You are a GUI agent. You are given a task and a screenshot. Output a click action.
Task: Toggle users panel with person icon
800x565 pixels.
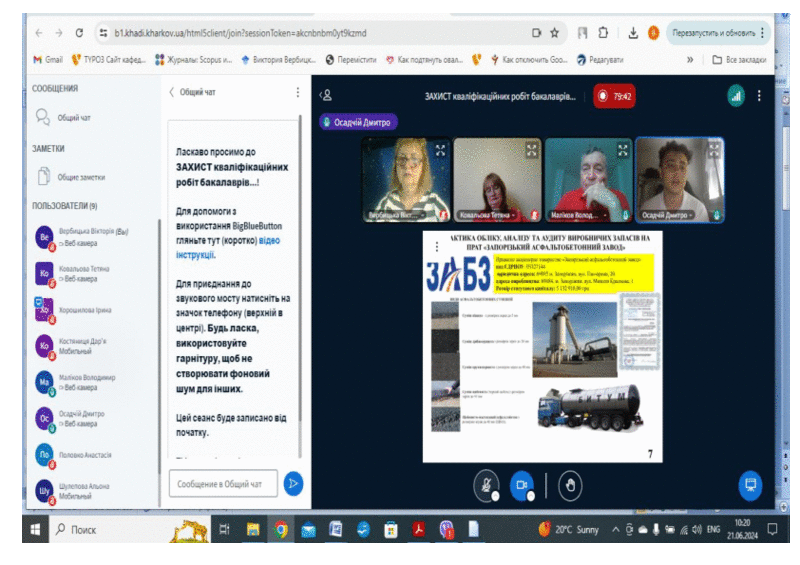pyautogui.click(x=326, y=95)
